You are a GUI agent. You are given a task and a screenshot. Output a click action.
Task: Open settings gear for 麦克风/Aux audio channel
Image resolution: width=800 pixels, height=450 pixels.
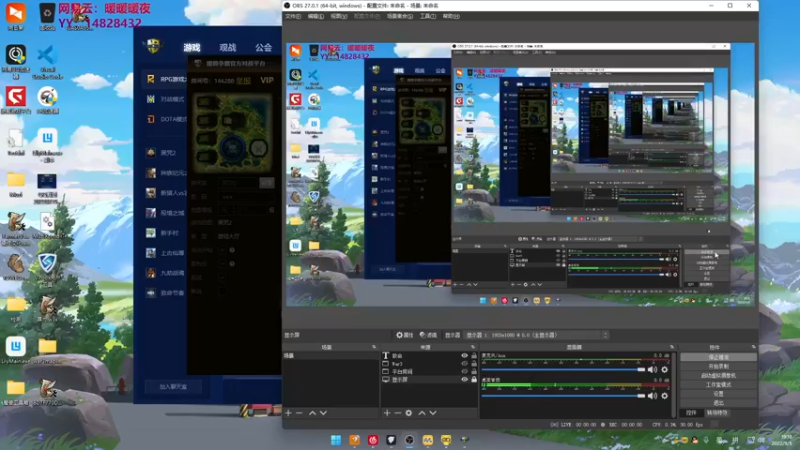[664, 369]
